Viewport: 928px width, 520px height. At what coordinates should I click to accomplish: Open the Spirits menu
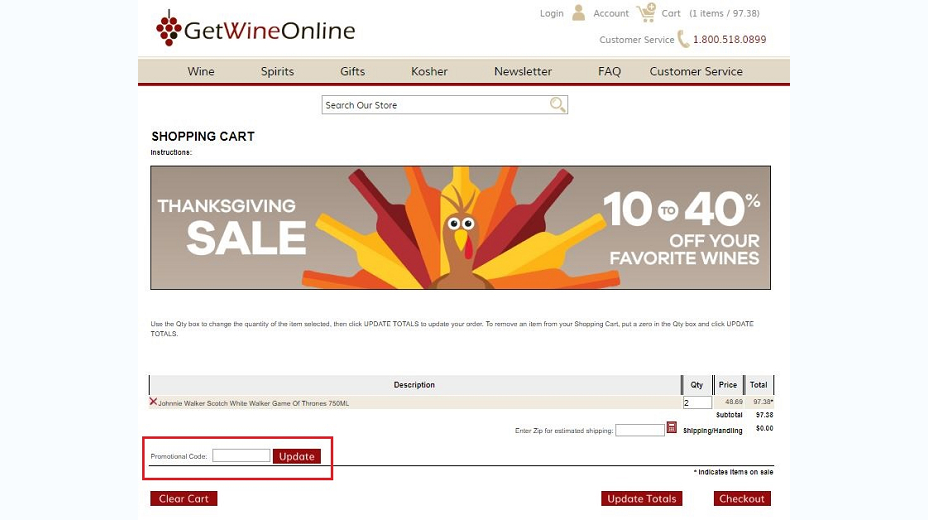[x=277, y=71]
